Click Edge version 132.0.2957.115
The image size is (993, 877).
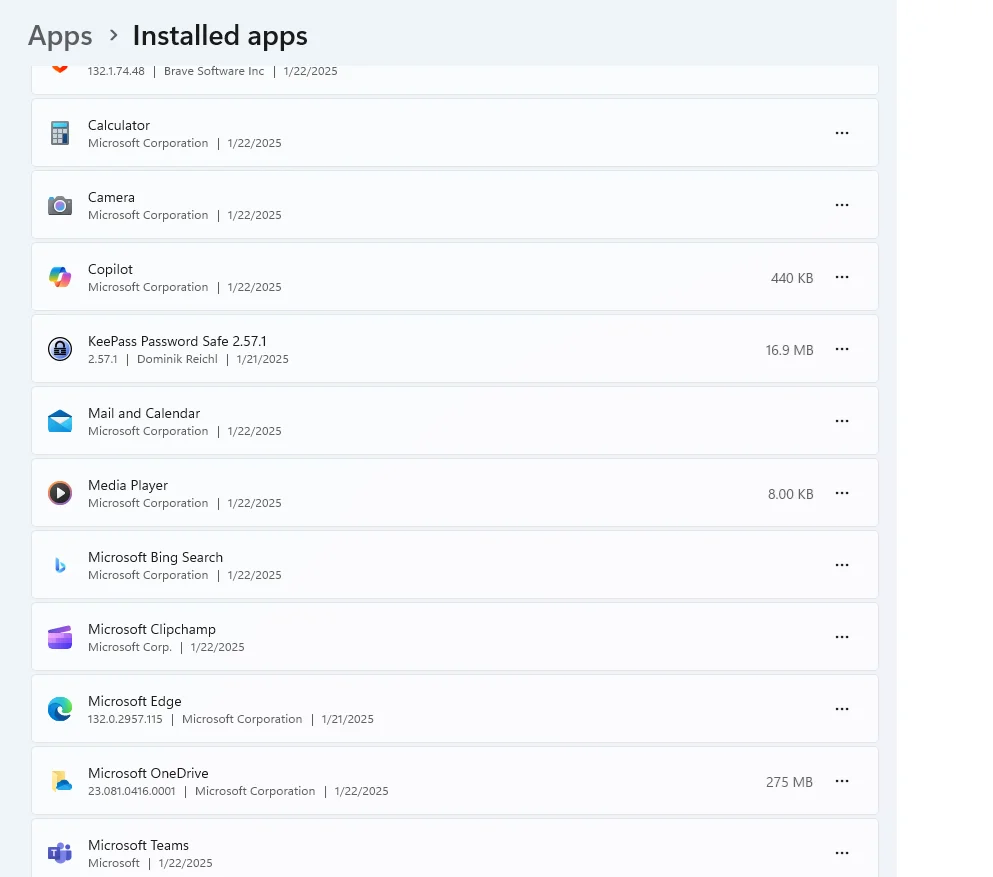(125, 719)
